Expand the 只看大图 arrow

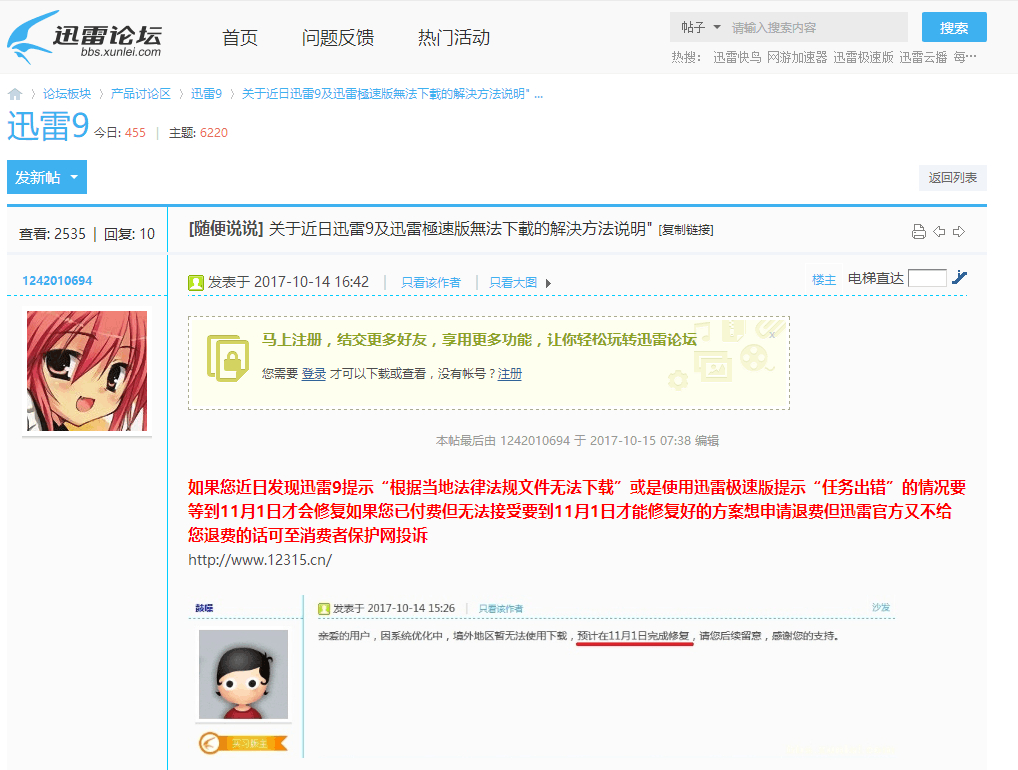click(x=548, y=283)
